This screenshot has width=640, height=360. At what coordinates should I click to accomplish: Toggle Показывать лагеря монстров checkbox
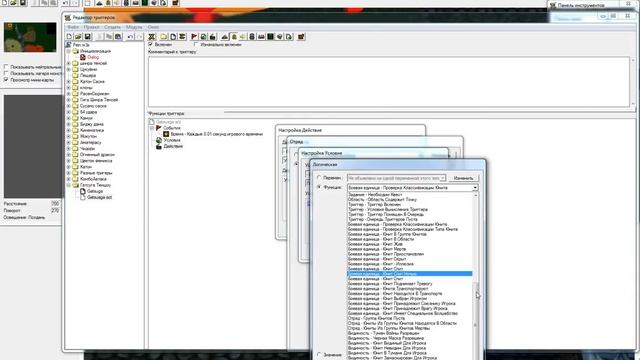(x=6, y=73)
